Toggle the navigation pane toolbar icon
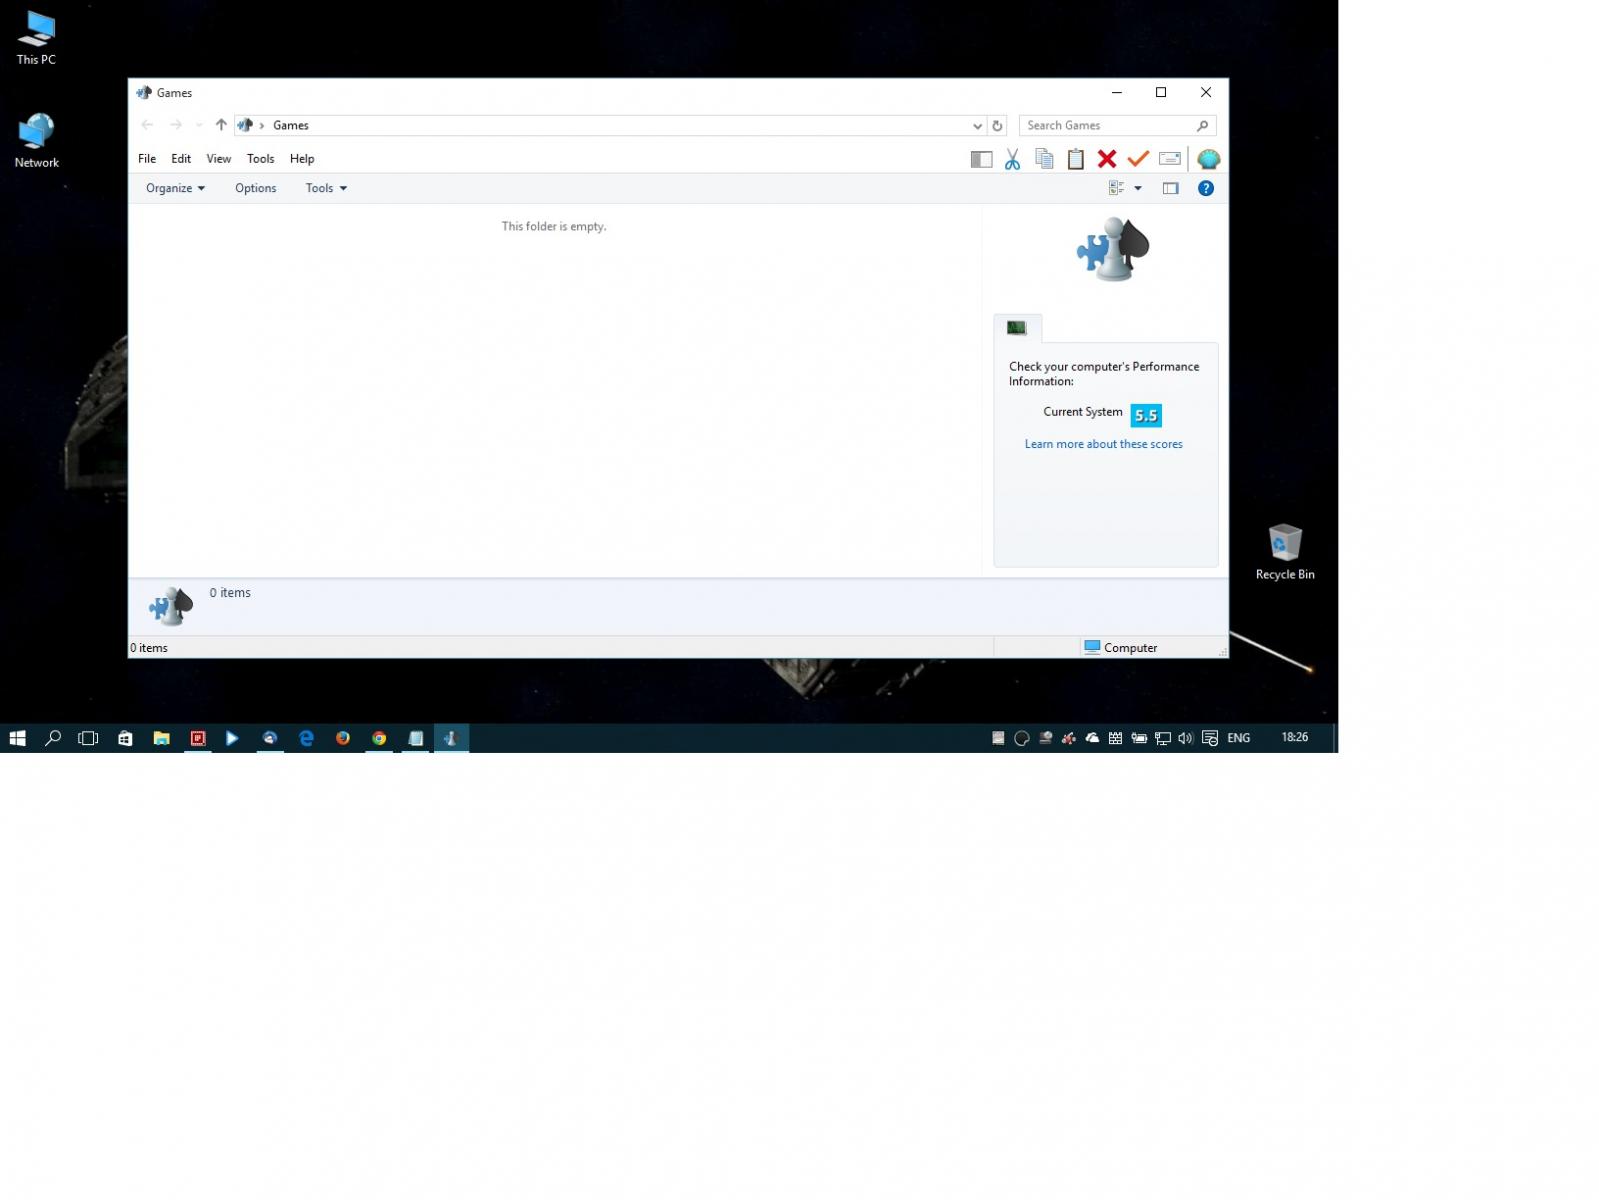 tap(981, 159)
